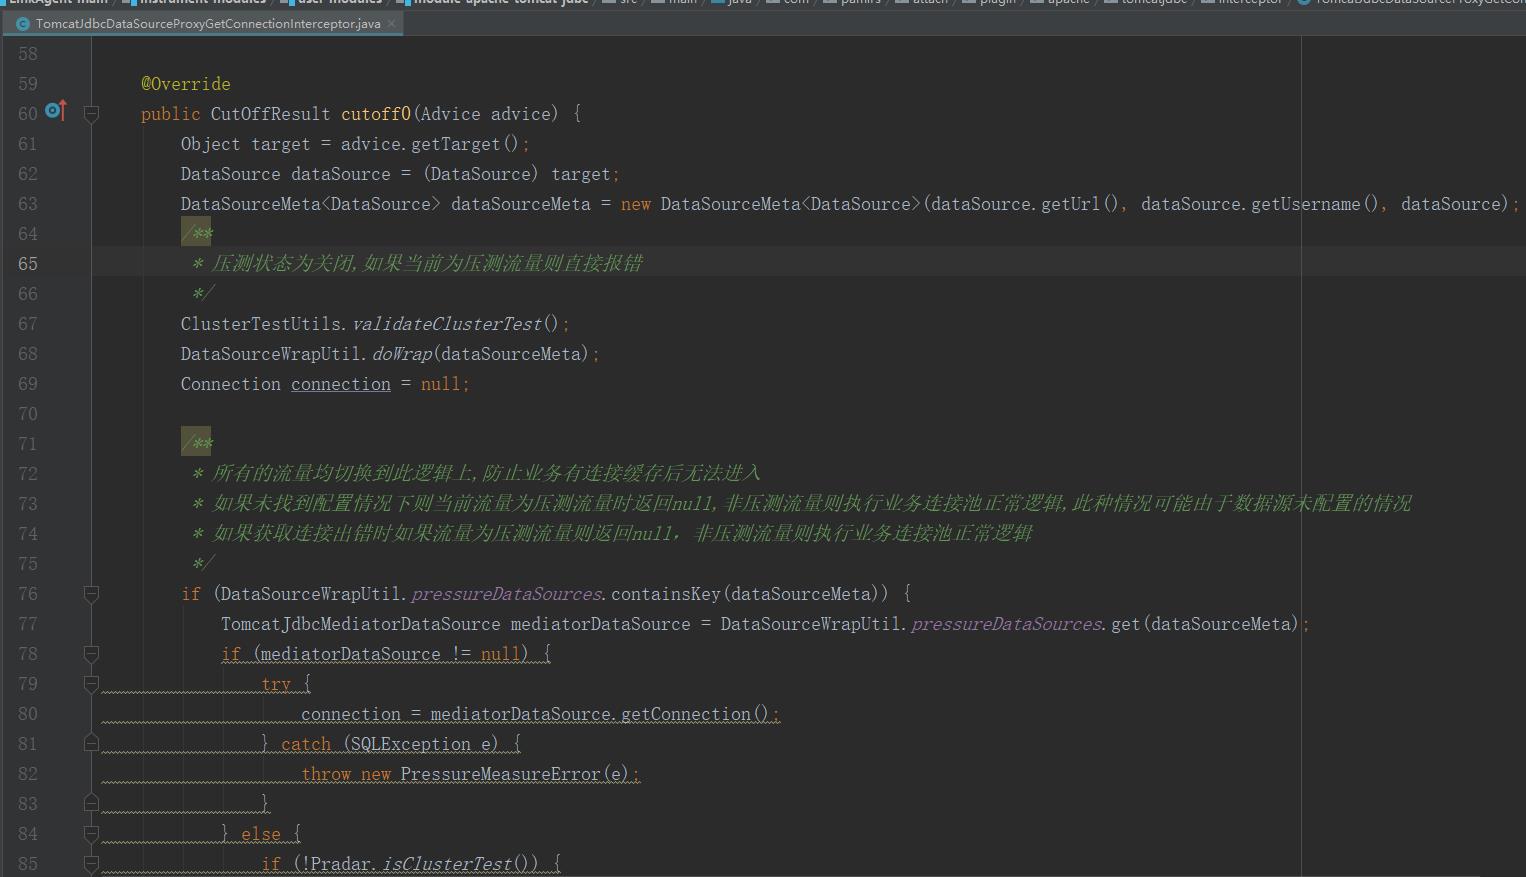The width and height of the screenshot is (1526, 877).
Task: Click SQLException in the catch clause
Action: coord(411,744)
